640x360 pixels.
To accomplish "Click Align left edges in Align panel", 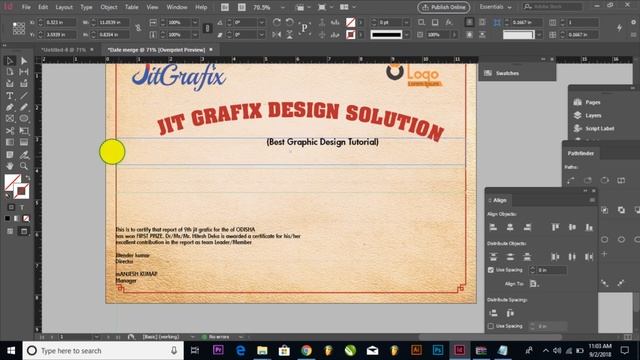I will tap(493, 227).
